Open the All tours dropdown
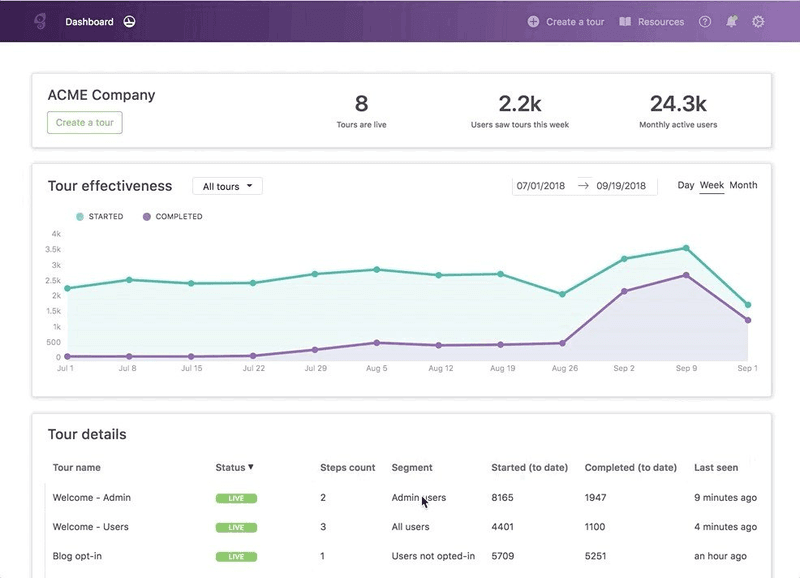Screen dimensions: 800x578 click(227, 186)
